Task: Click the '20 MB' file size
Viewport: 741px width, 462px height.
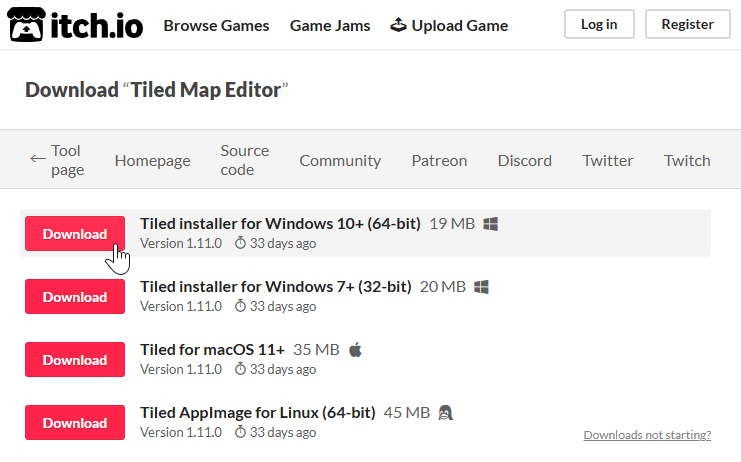Action: point(443,287)
